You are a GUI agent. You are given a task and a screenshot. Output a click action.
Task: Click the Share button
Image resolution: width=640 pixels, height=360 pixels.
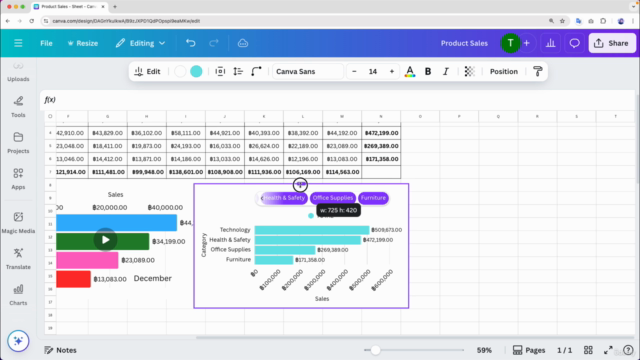(612, 43)
